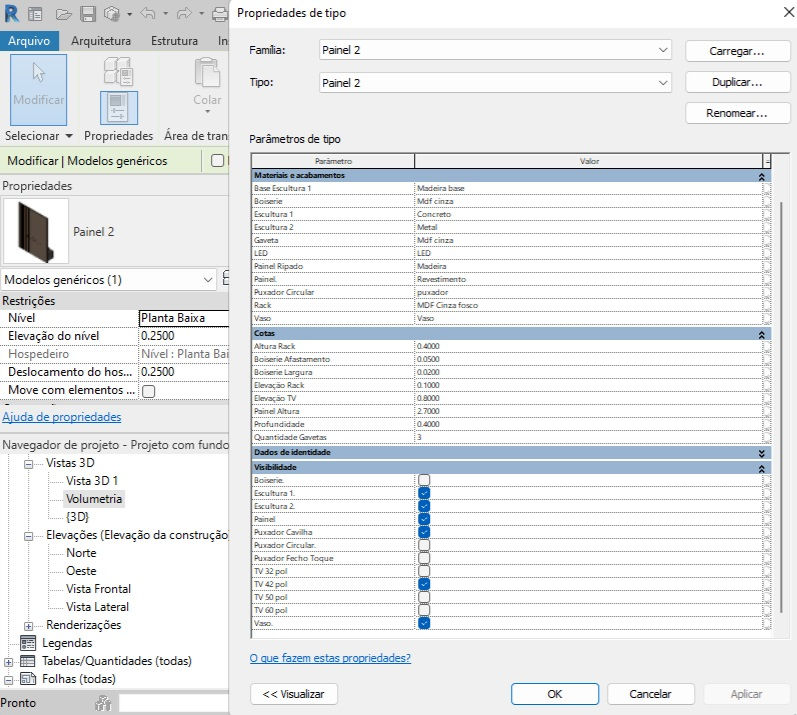The width and height of the screenshot is (797, 715).
Task: Open the Família dropdown list
Action: click(x=495, y=50)
